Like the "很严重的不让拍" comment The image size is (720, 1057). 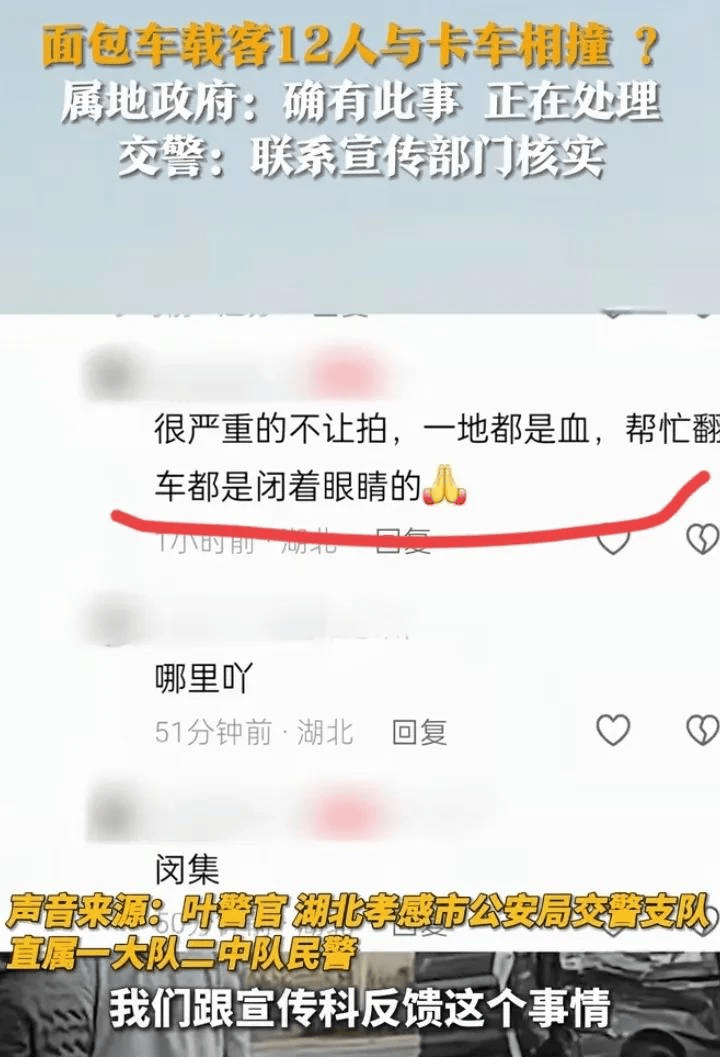pyautogui.click(x=613, y=540)
